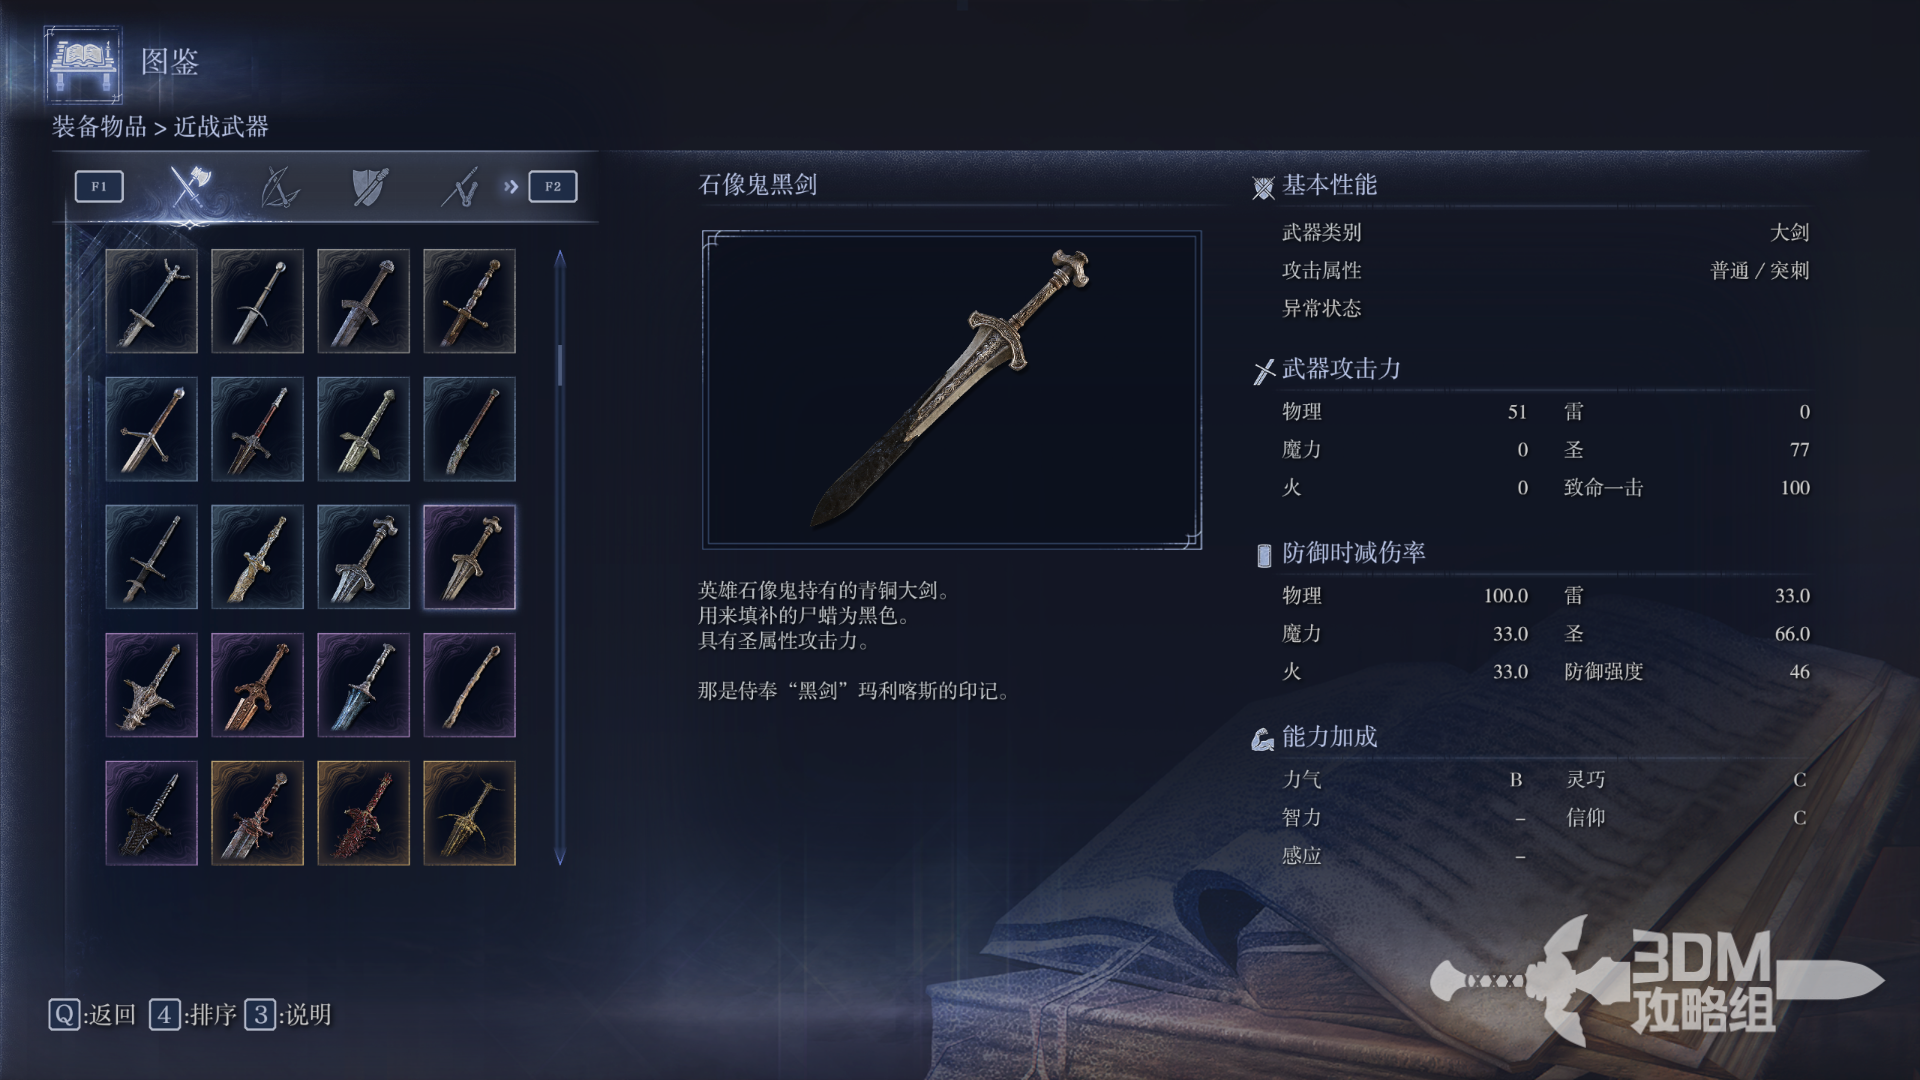Click the F2 next category button
The width and height of the screenshot is (1920, 1080).
tap(553, 186)
